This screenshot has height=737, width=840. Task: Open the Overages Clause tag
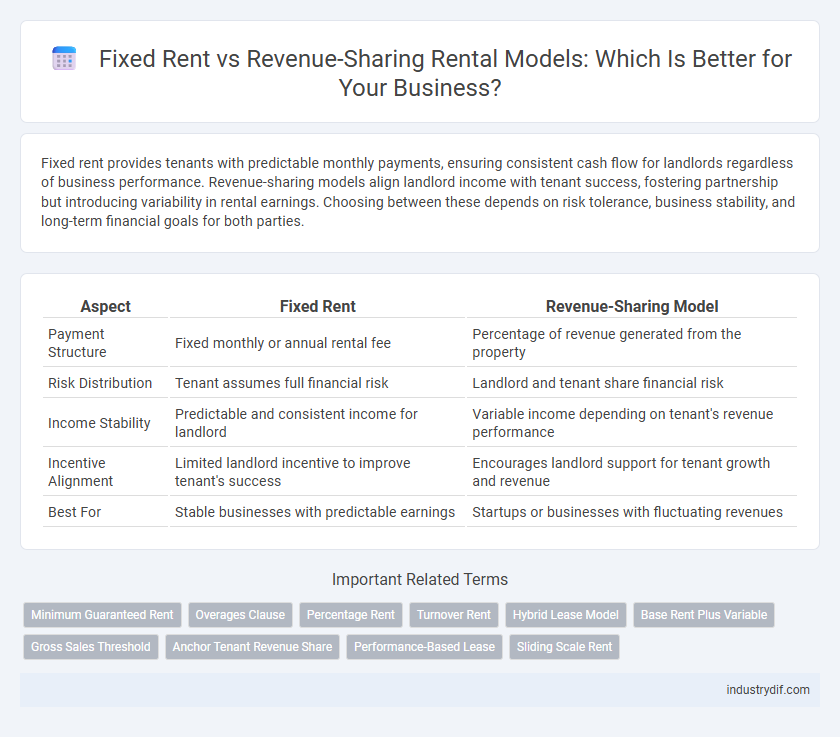pos(240,615)
